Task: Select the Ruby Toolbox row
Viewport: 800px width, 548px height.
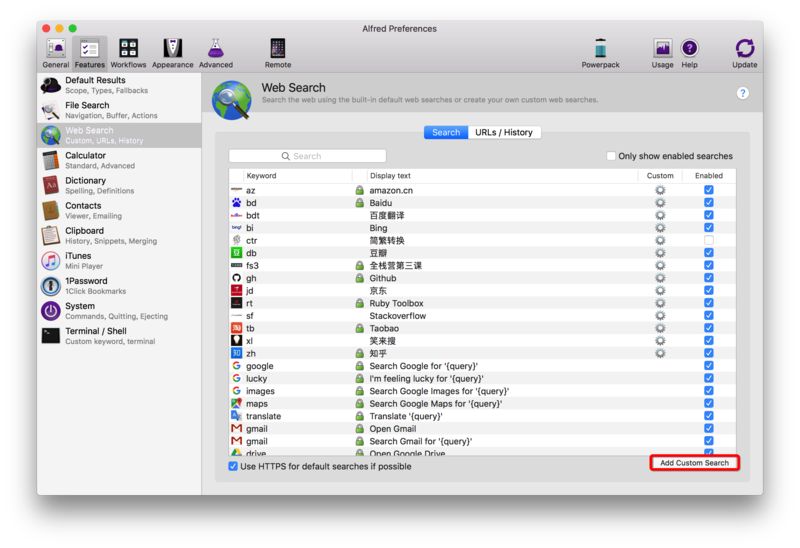Action: pyautogui.click(x=482, y=303)
